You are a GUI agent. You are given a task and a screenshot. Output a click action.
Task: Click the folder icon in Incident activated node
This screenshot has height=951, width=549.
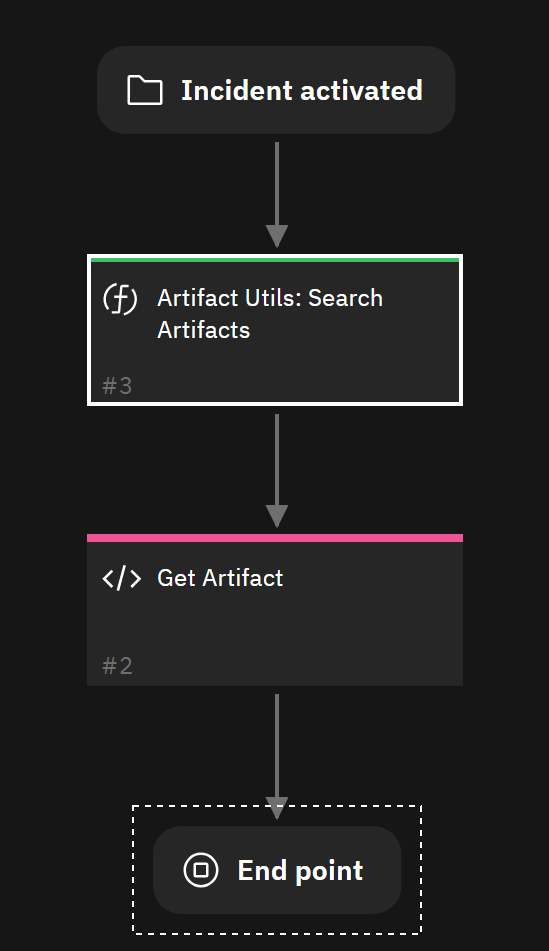point(144,90)
